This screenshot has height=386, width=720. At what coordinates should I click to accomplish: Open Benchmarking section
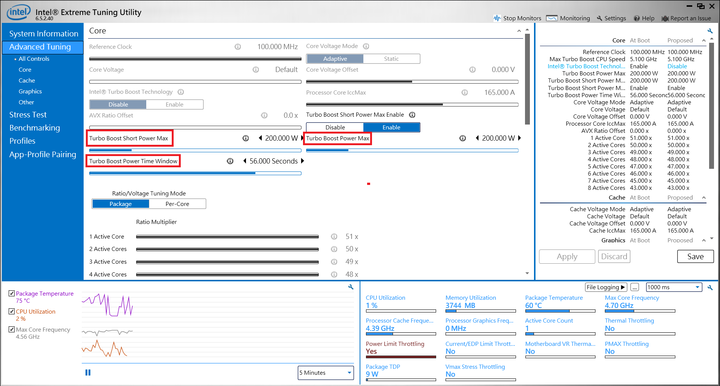pyautogui.click(x=34, y=128)
